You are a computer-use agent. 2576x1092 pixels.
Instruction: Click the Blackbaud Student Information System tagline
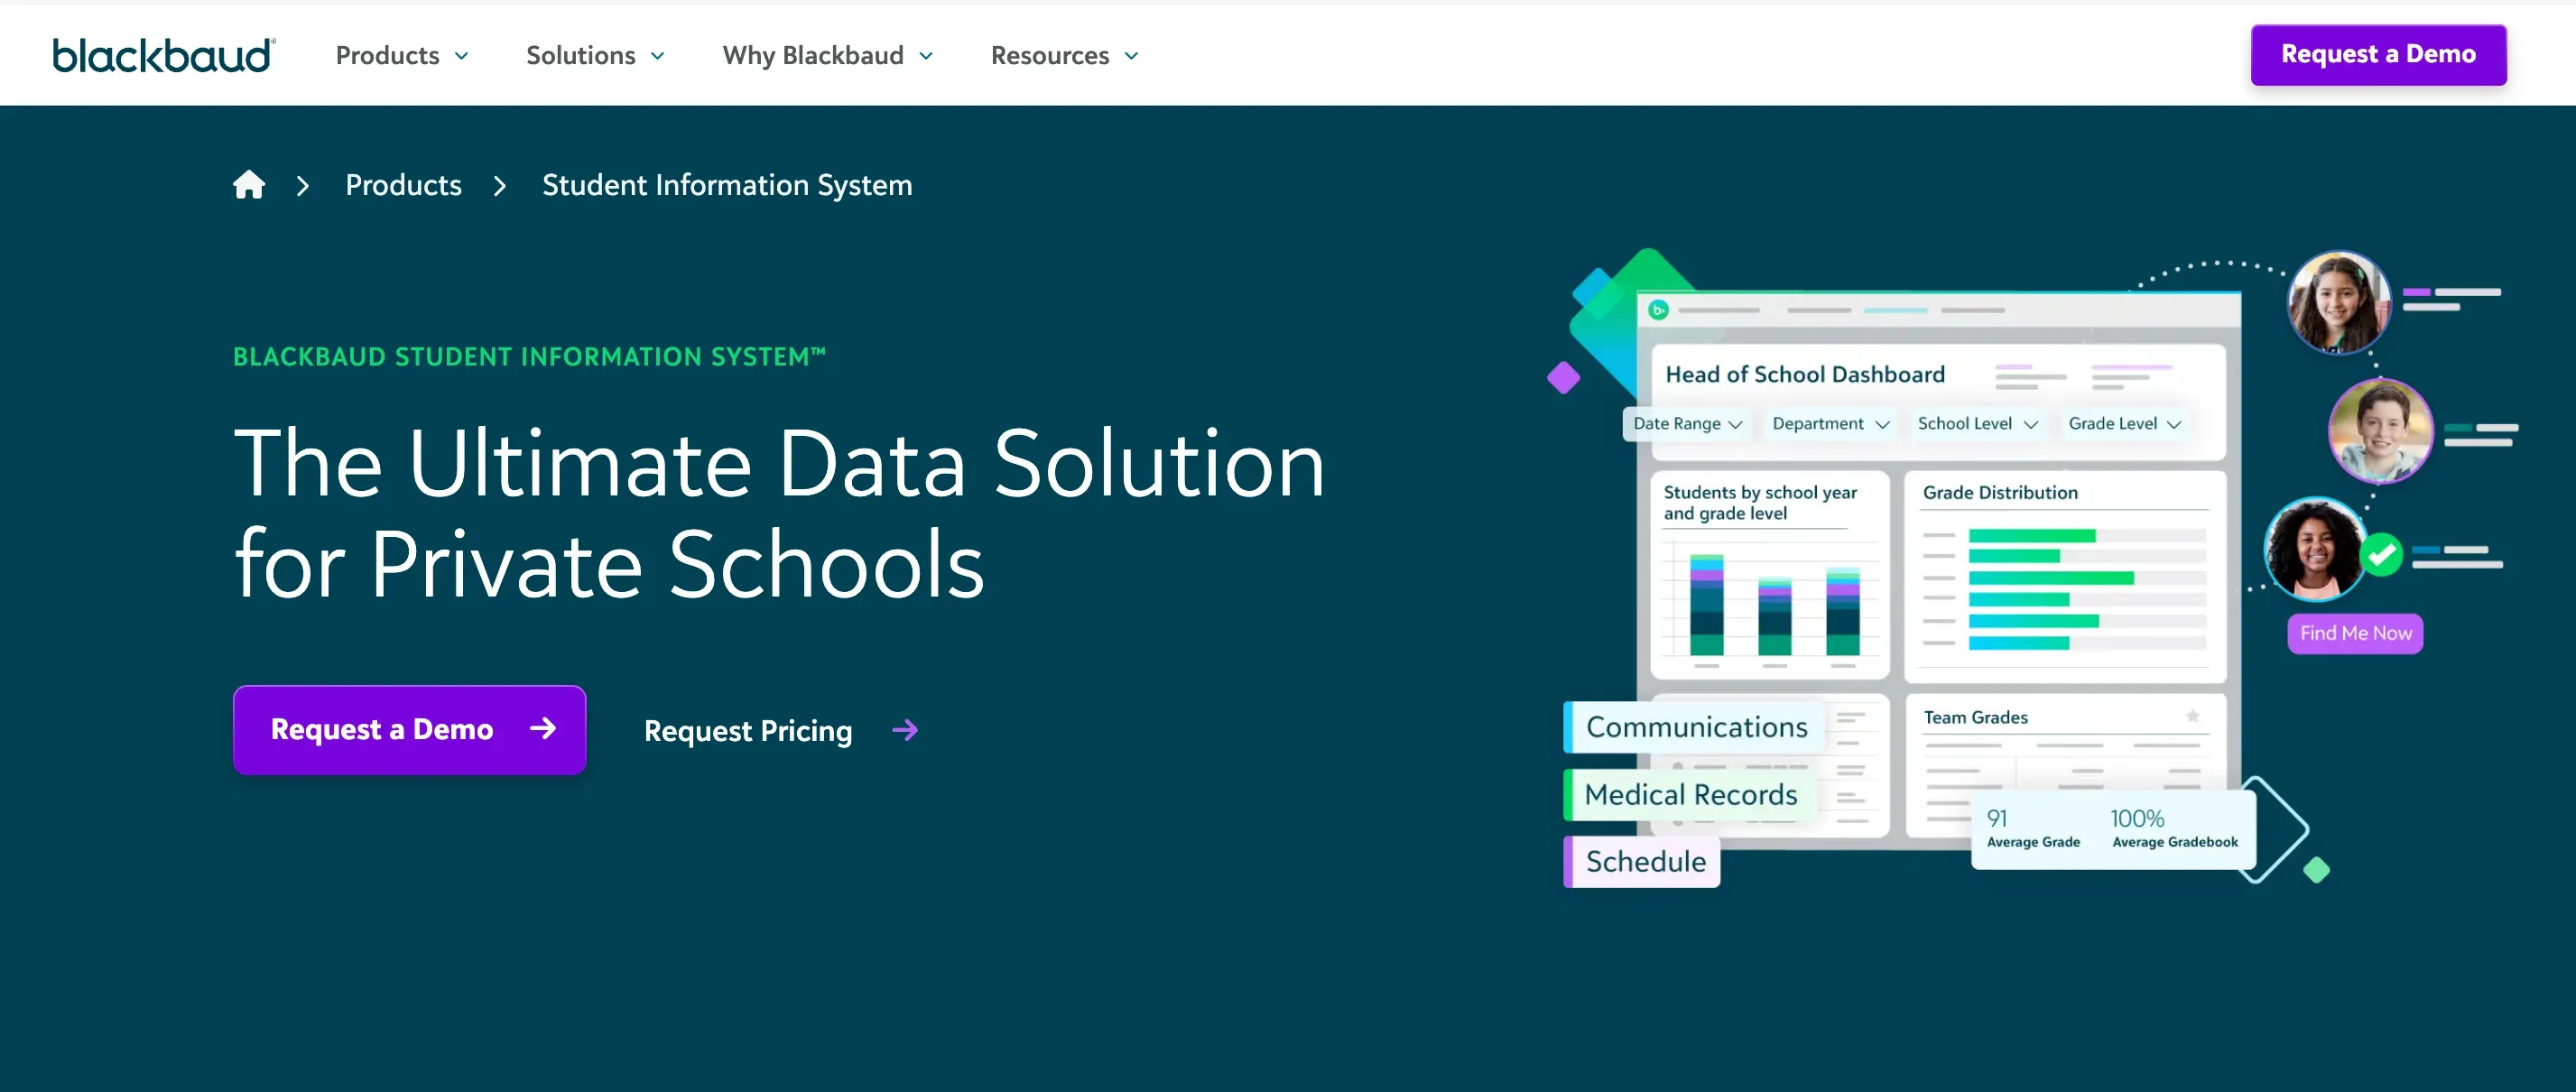pyautogui.click(x=529, y=357)
